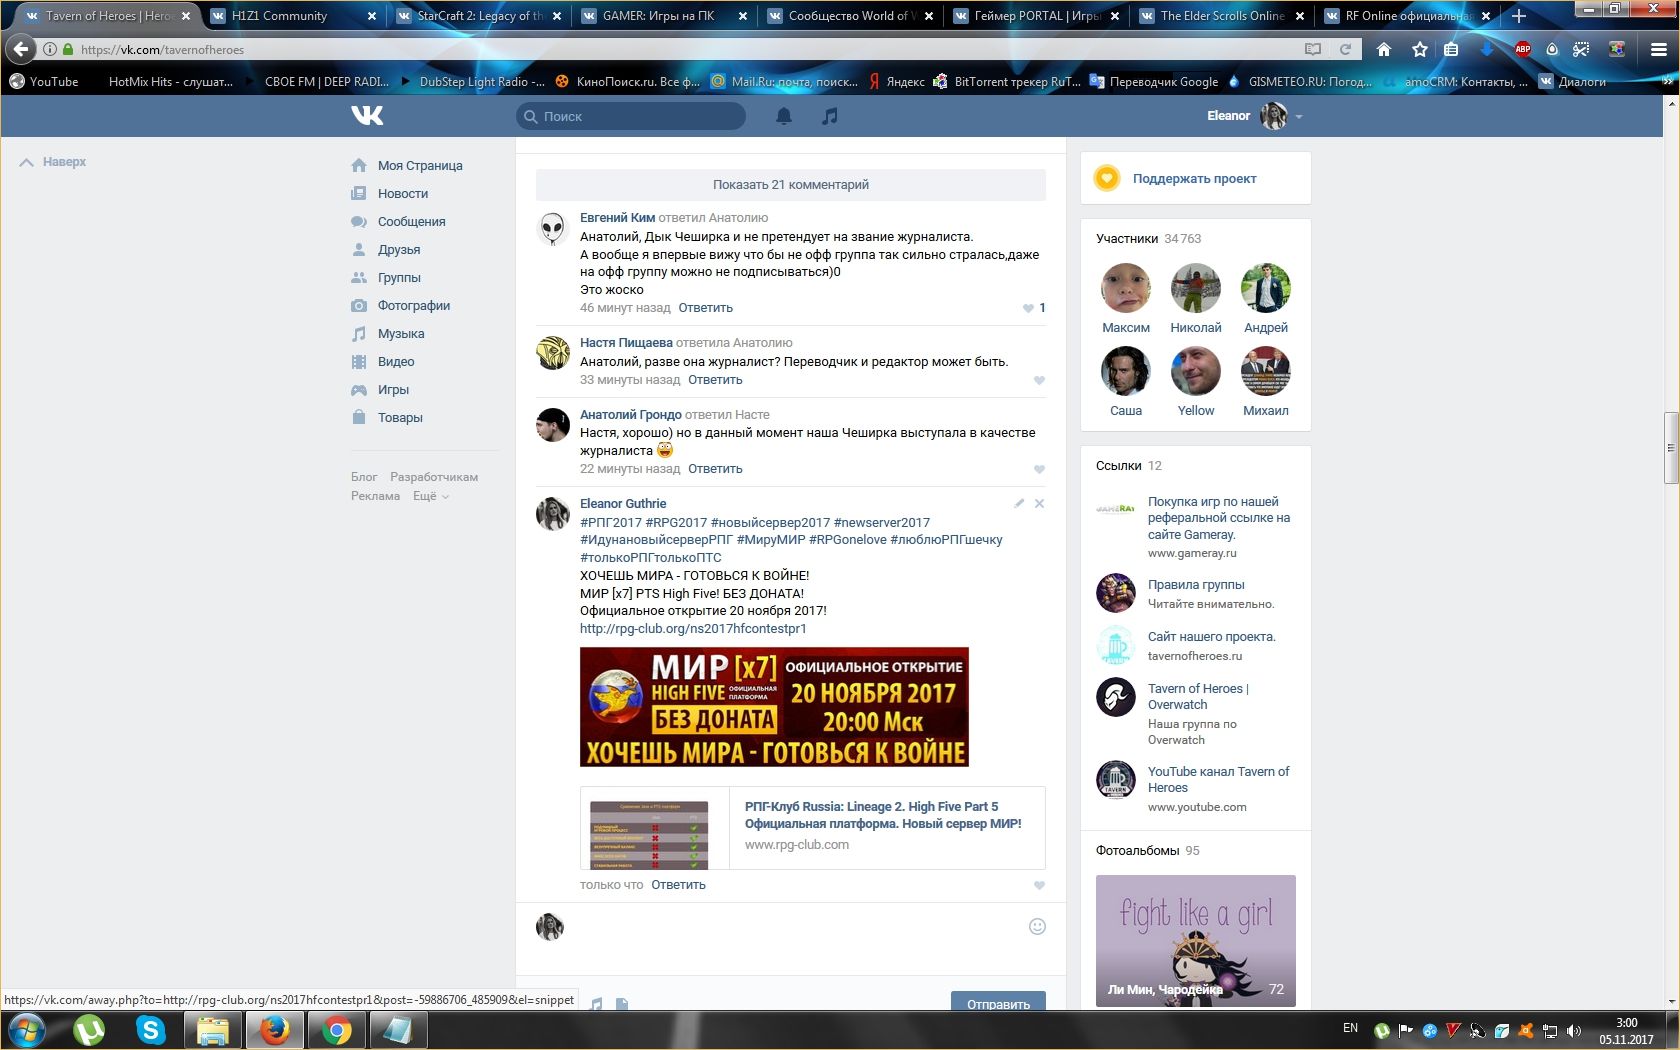Image resolution: width=1680 pixels, height=1050 pixels.
Task: Bookmark this page with the star
Action: point(1419,49)
